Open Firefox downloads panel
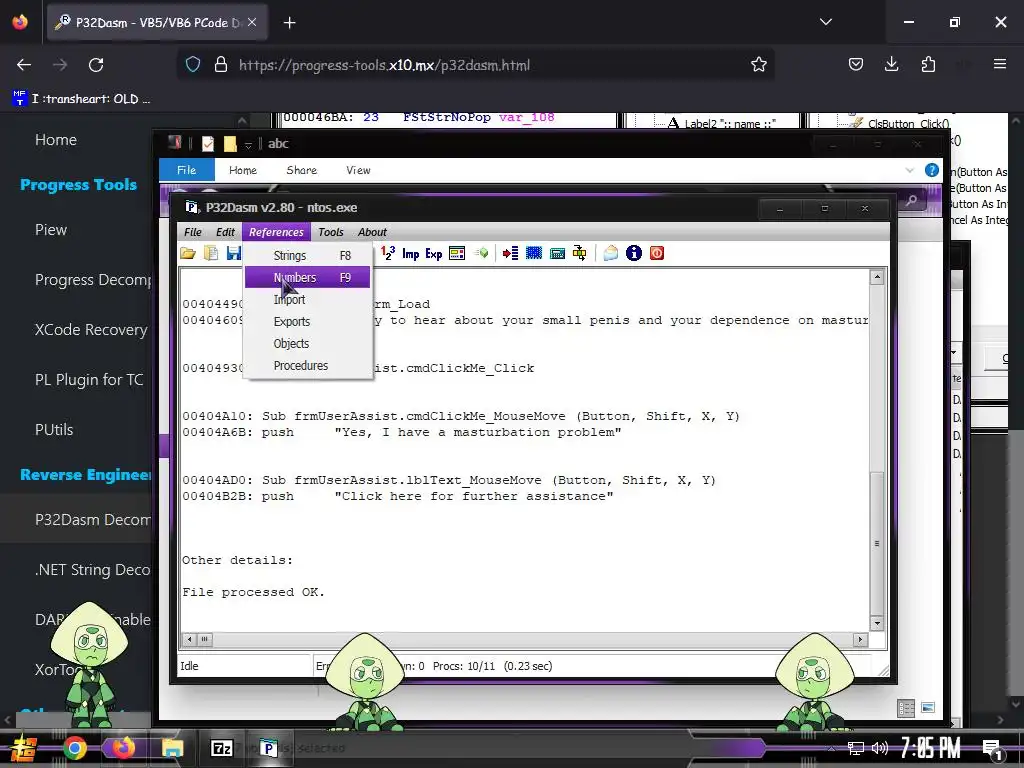Screen dimensions: 1024x768 (891, 65)
